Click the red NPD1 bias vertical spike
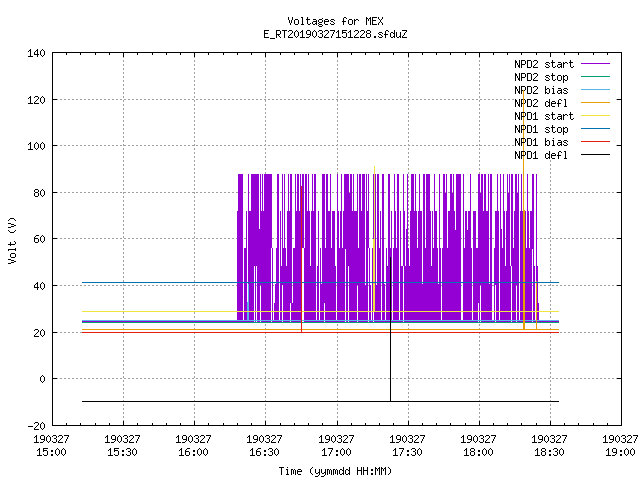Screen dimensions: 640x480 pyautogui.click(x=302, y=259)
